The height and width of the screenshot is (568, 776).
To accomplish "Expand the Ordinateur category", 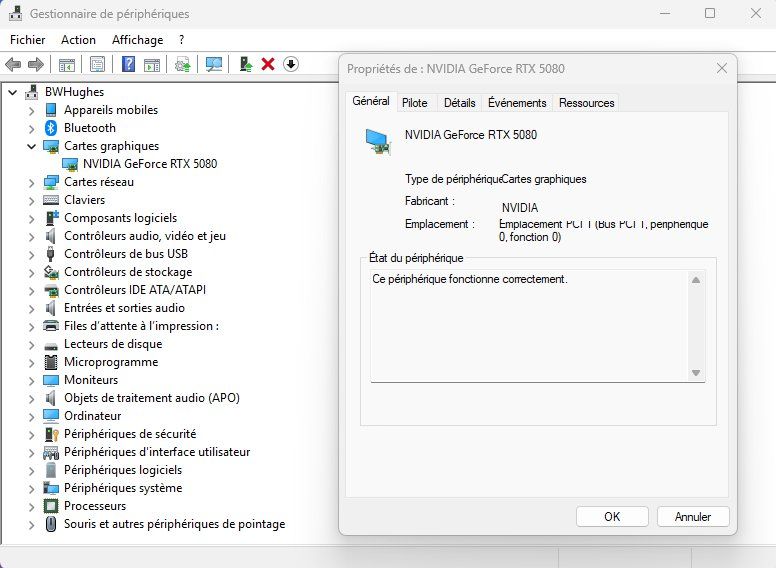I will pos(32,417).
